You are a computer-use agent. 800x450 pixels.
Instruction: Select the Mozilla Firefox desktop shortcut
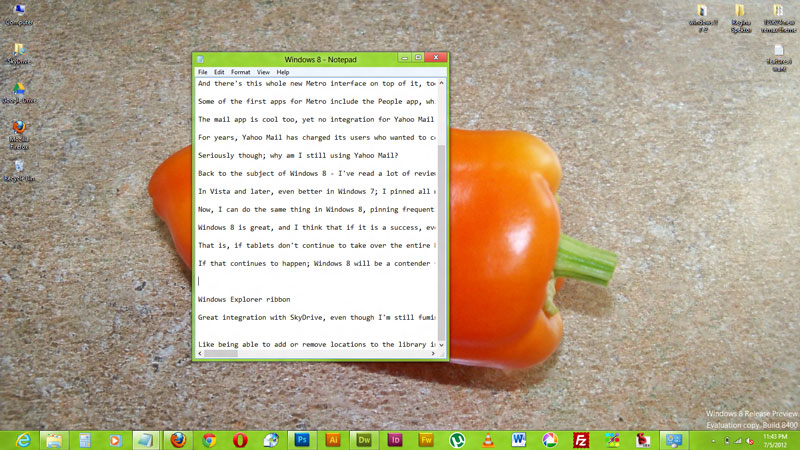(19, 135)
